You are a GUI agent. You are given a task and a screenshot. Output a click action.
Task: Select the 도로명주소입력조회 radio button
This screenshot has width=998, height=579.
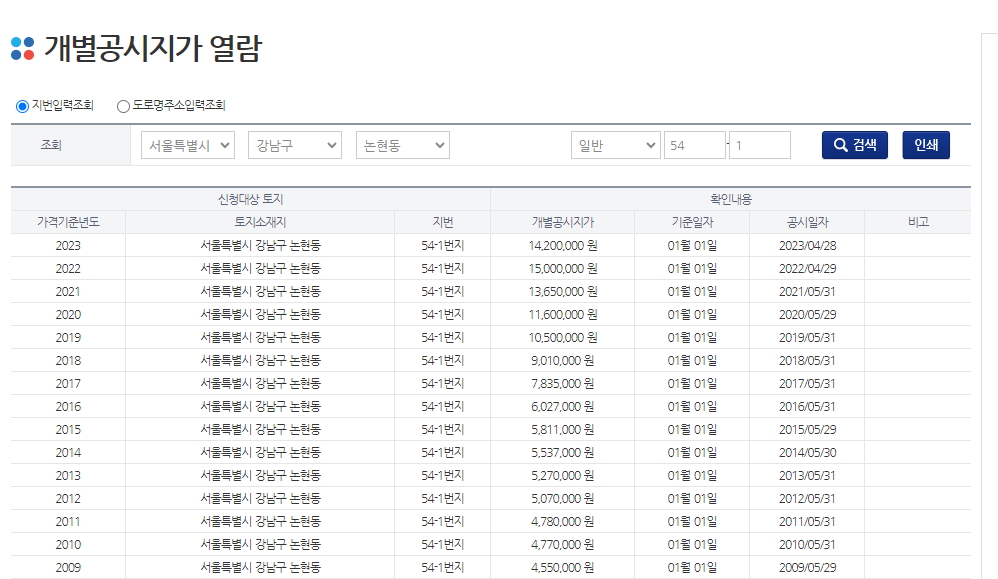pos(122,105)
